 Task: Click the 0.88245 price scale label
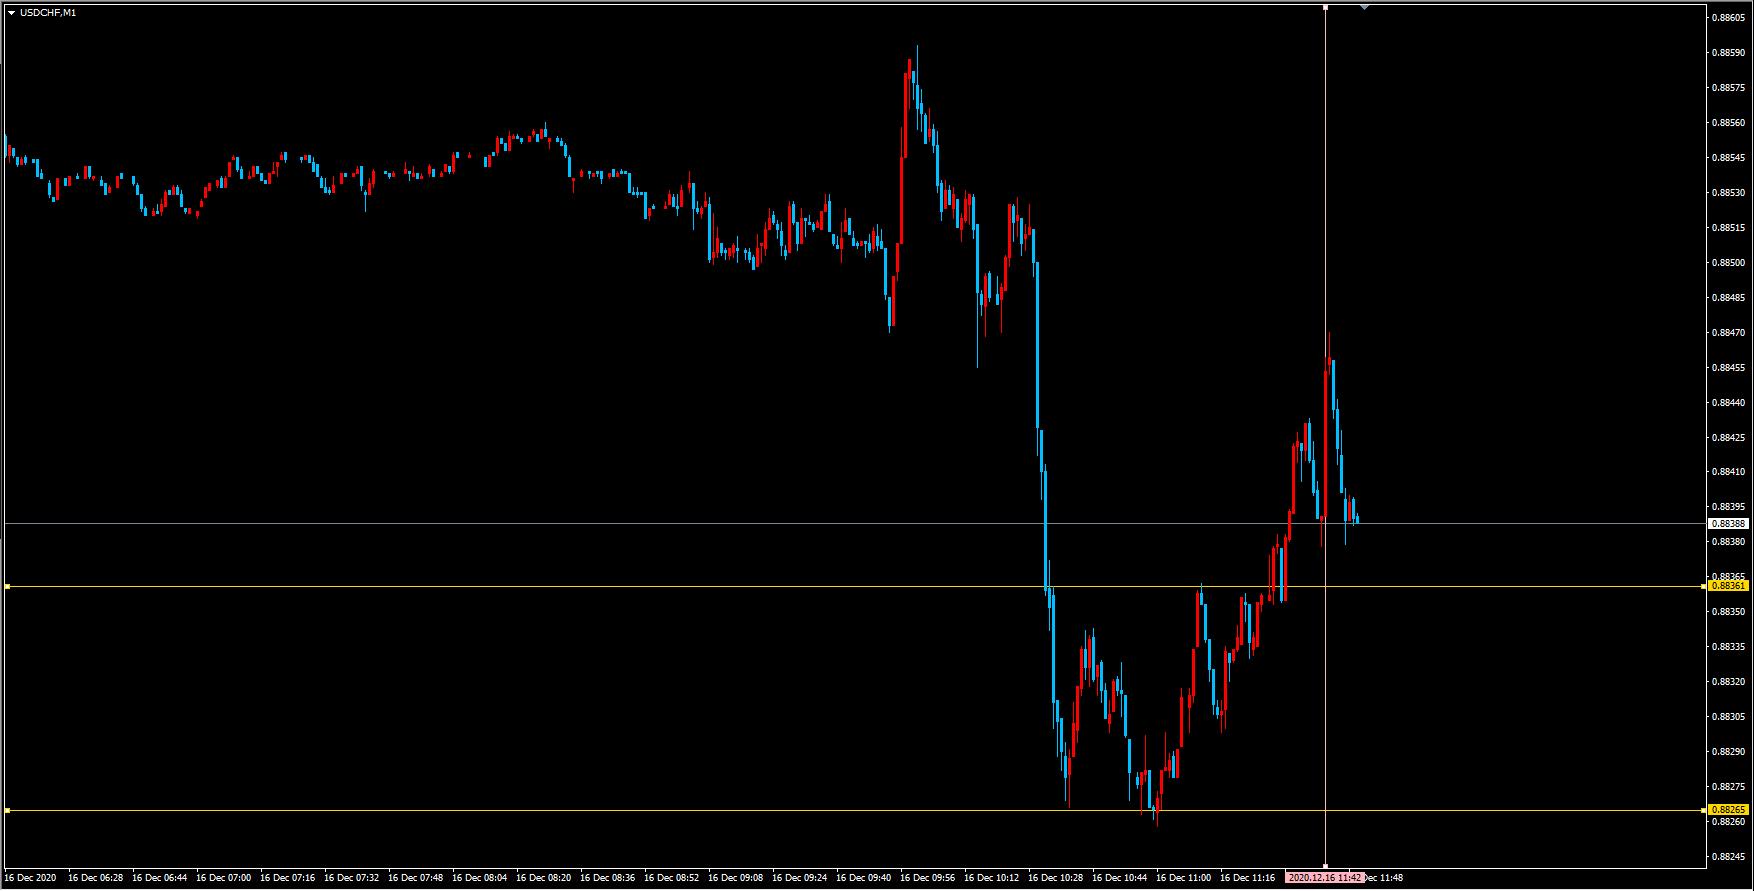1728,857
